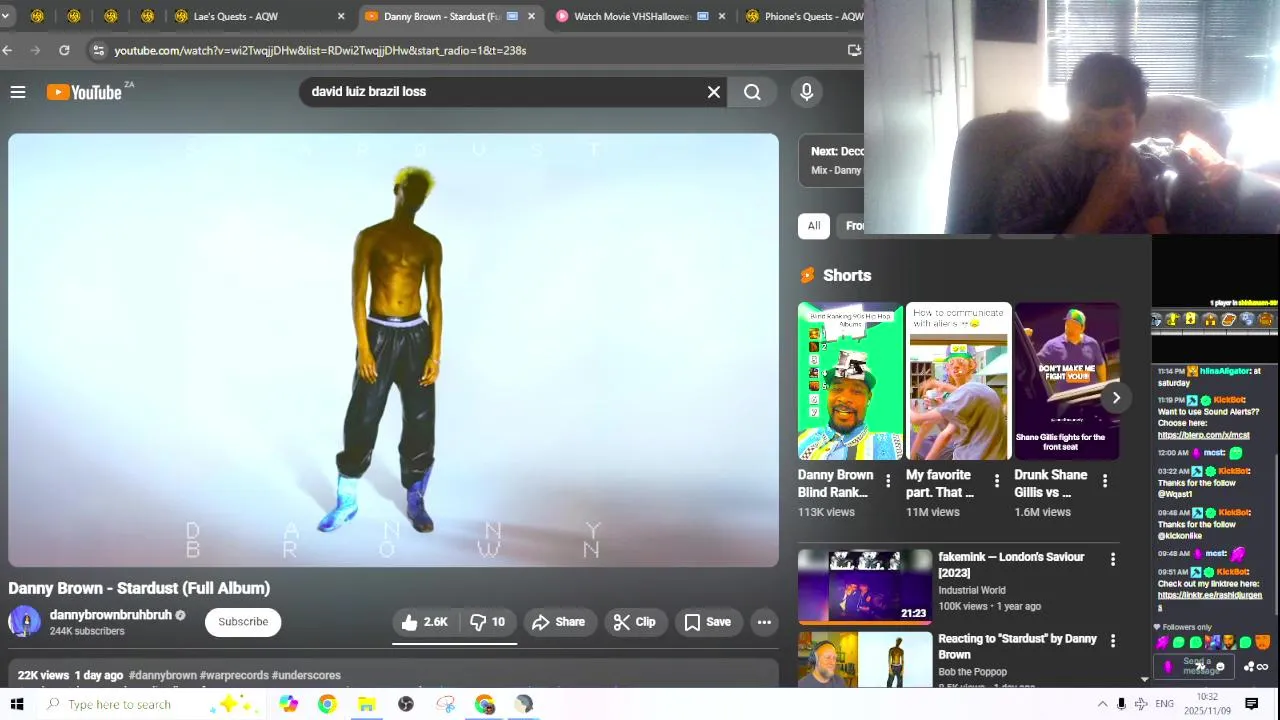
Task: Open the taskbar clock and date
Action: coord(1208,704)
